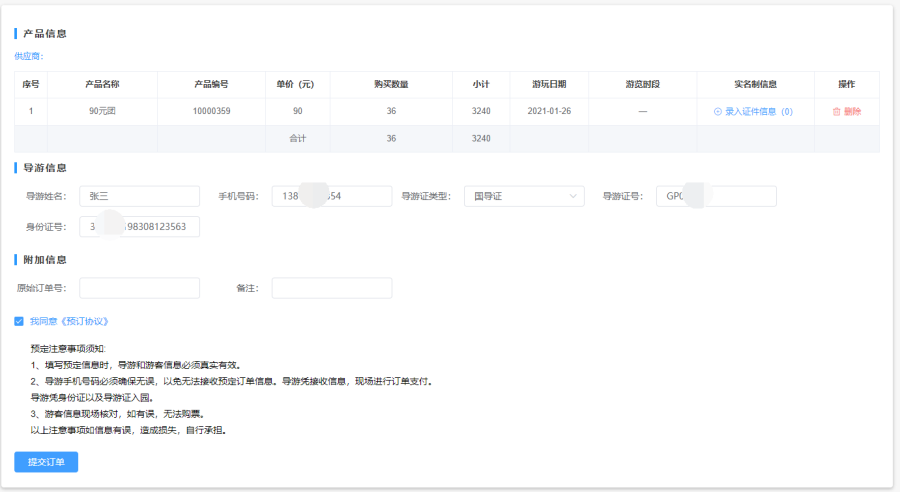This screenshot has height=492, width=900.
Task: Open the 录入证件信息 (0) link text
Action: coord(758,112)
